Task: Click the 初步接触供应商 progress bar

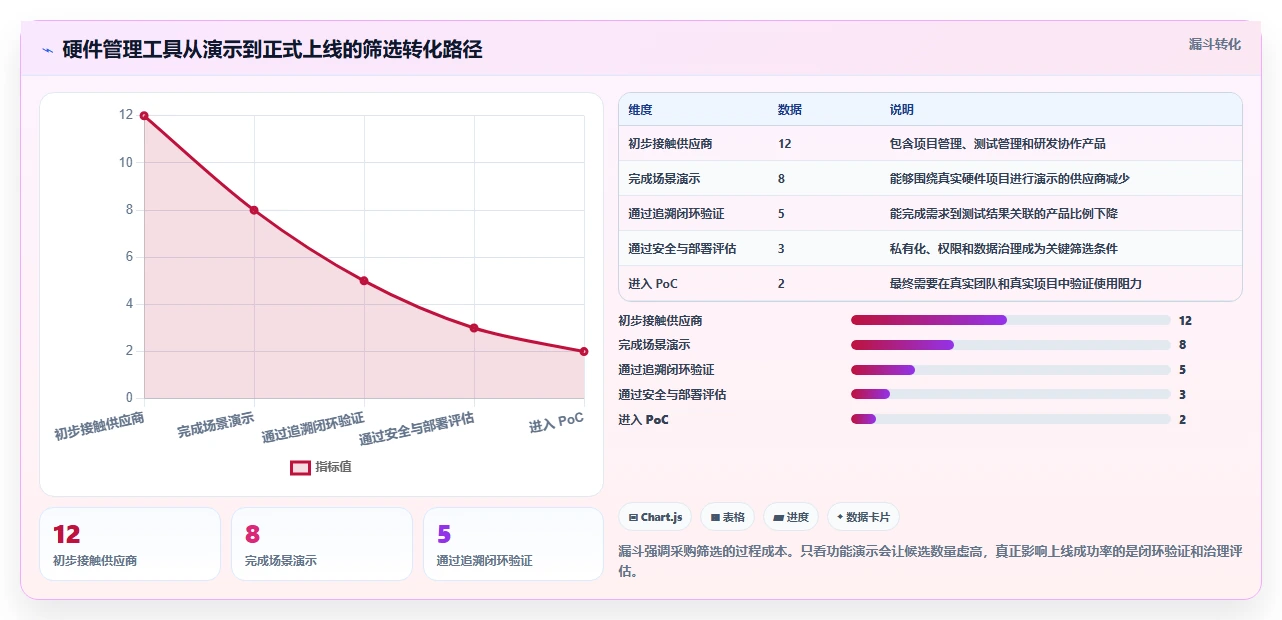Action: (x=1010, y=321)
